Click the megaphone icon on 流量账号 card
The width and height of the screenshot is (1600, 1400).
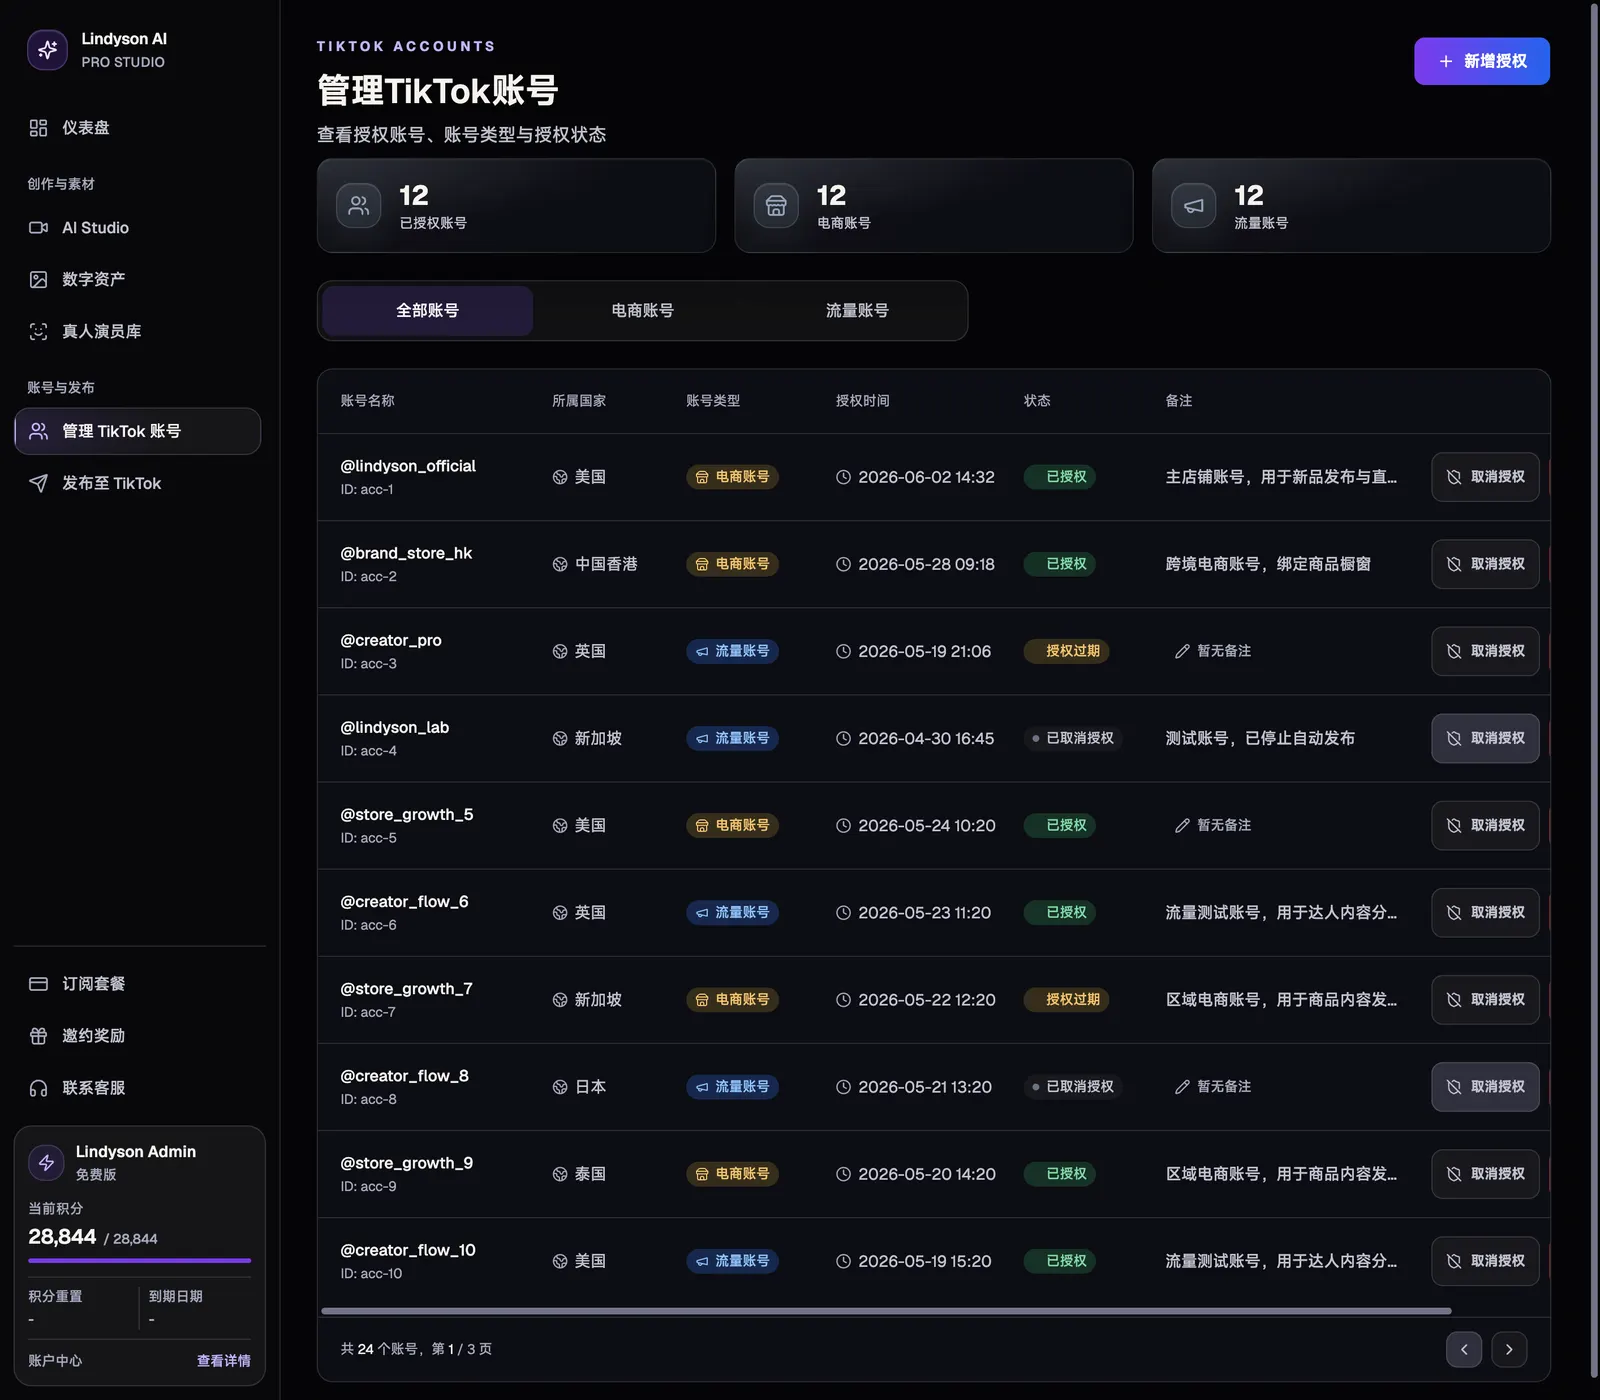1194,206
